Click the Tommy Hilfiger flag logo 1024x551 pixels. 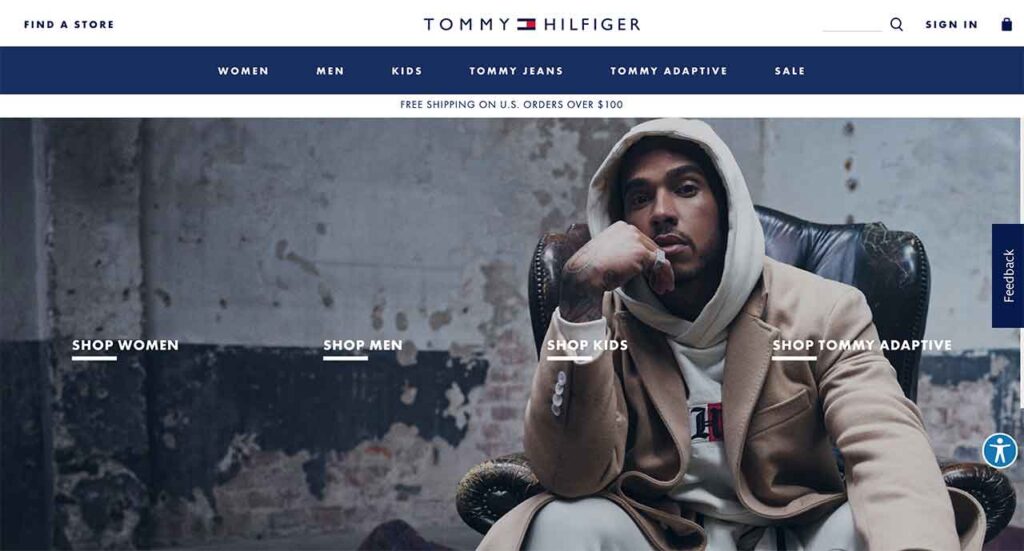[526, 24]
